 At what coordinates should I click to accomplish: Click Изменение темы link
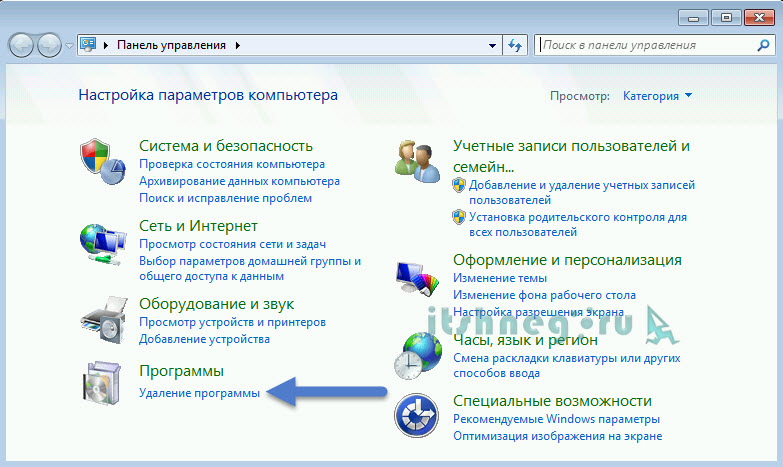(500, 278)
